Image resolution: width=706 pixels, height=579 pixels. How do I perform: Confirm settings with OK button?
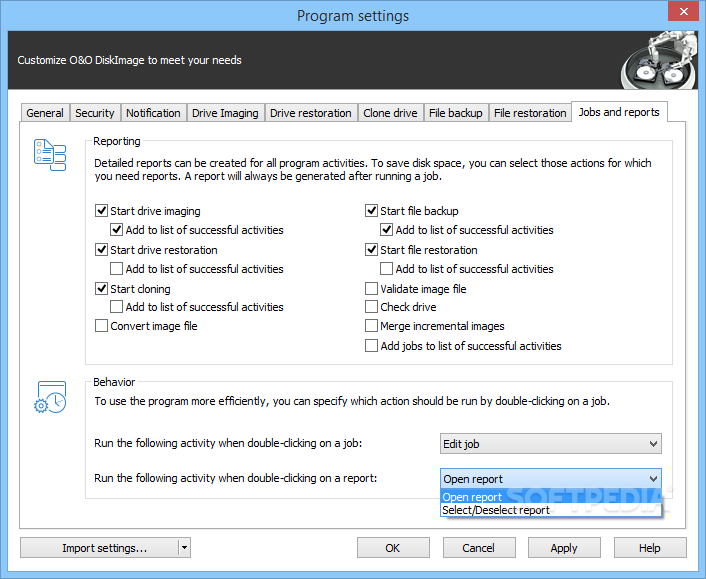pos(393,548)
